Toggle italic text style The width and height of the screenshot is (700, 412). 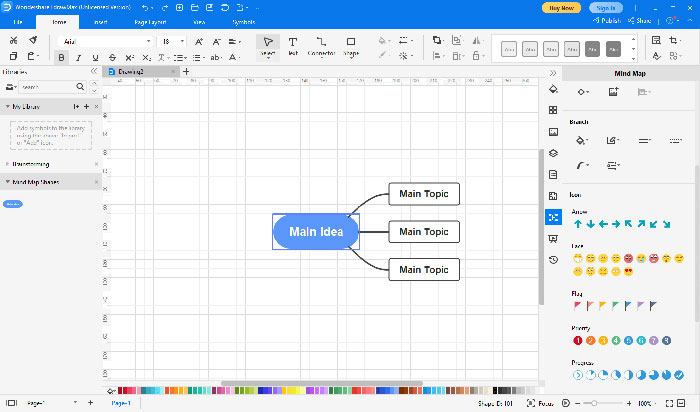(77, 58)
